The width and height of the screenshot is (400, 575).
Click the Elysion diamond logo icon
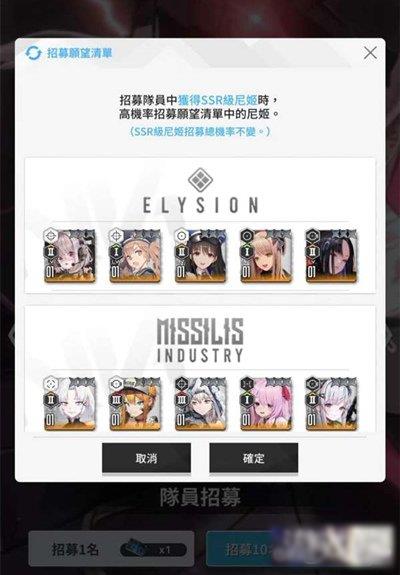click(200, 180)
